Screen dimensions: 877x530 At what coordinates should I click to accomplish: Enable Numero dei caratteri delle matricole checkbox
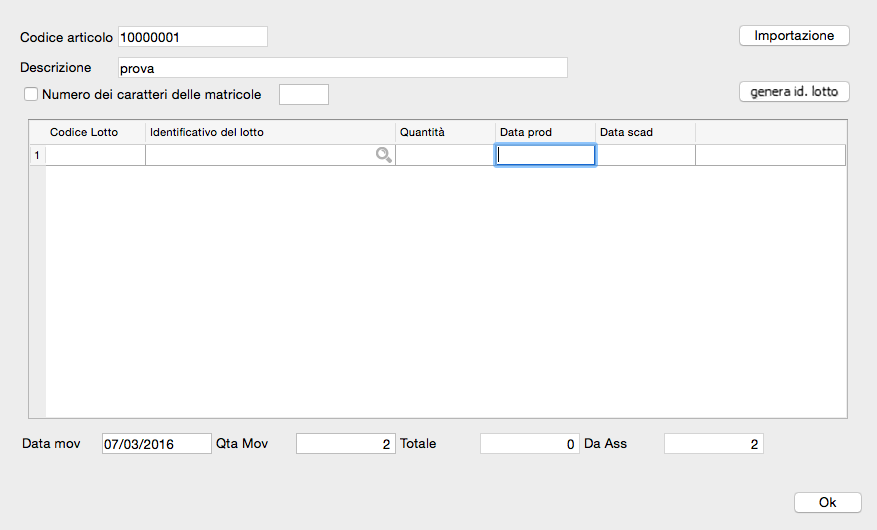(x=30, y=95)
